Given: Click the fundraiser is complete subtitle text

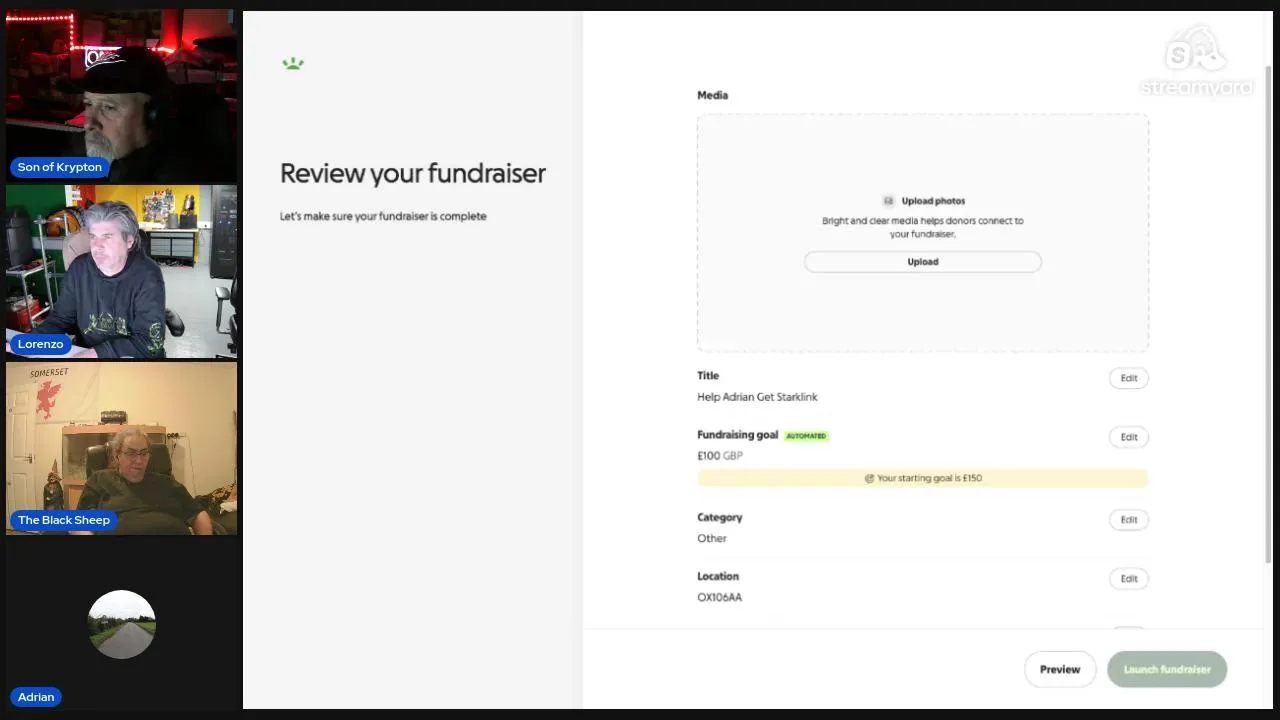Looking at the screenshot, I should click(383, 216).
